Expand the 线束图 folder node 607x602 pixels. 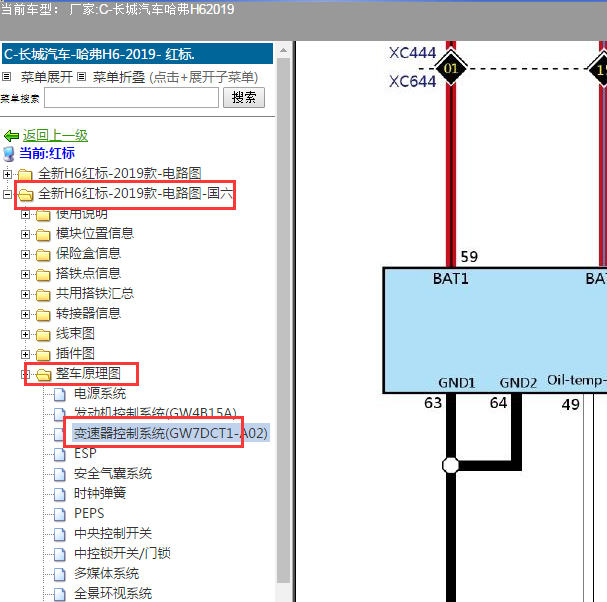click(26, 334)
